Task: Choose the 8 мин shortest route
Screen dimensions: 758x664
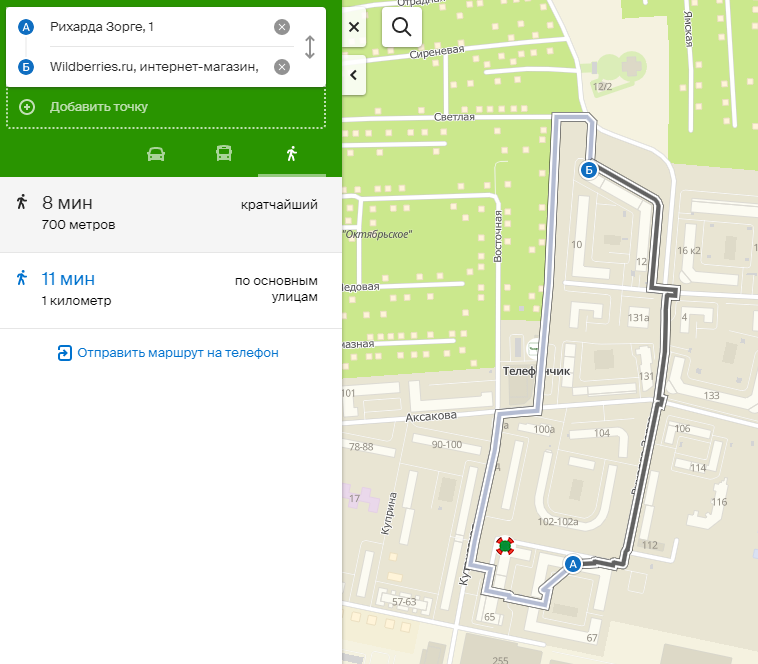Action: [x=170, y=213]
